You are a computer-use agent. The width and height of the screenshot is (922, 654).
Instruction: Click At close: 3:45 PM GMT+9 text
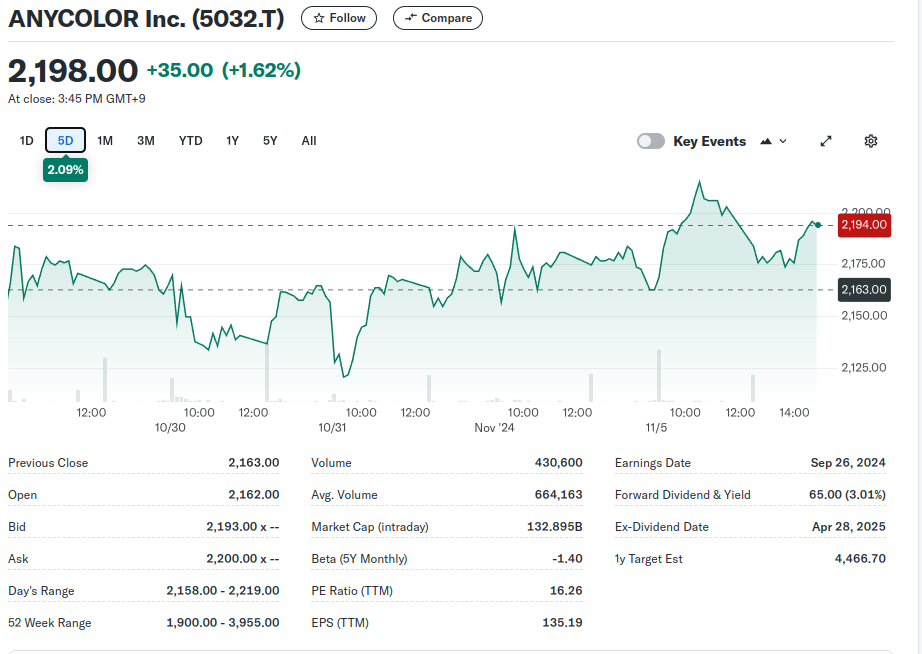pos(76,99)
